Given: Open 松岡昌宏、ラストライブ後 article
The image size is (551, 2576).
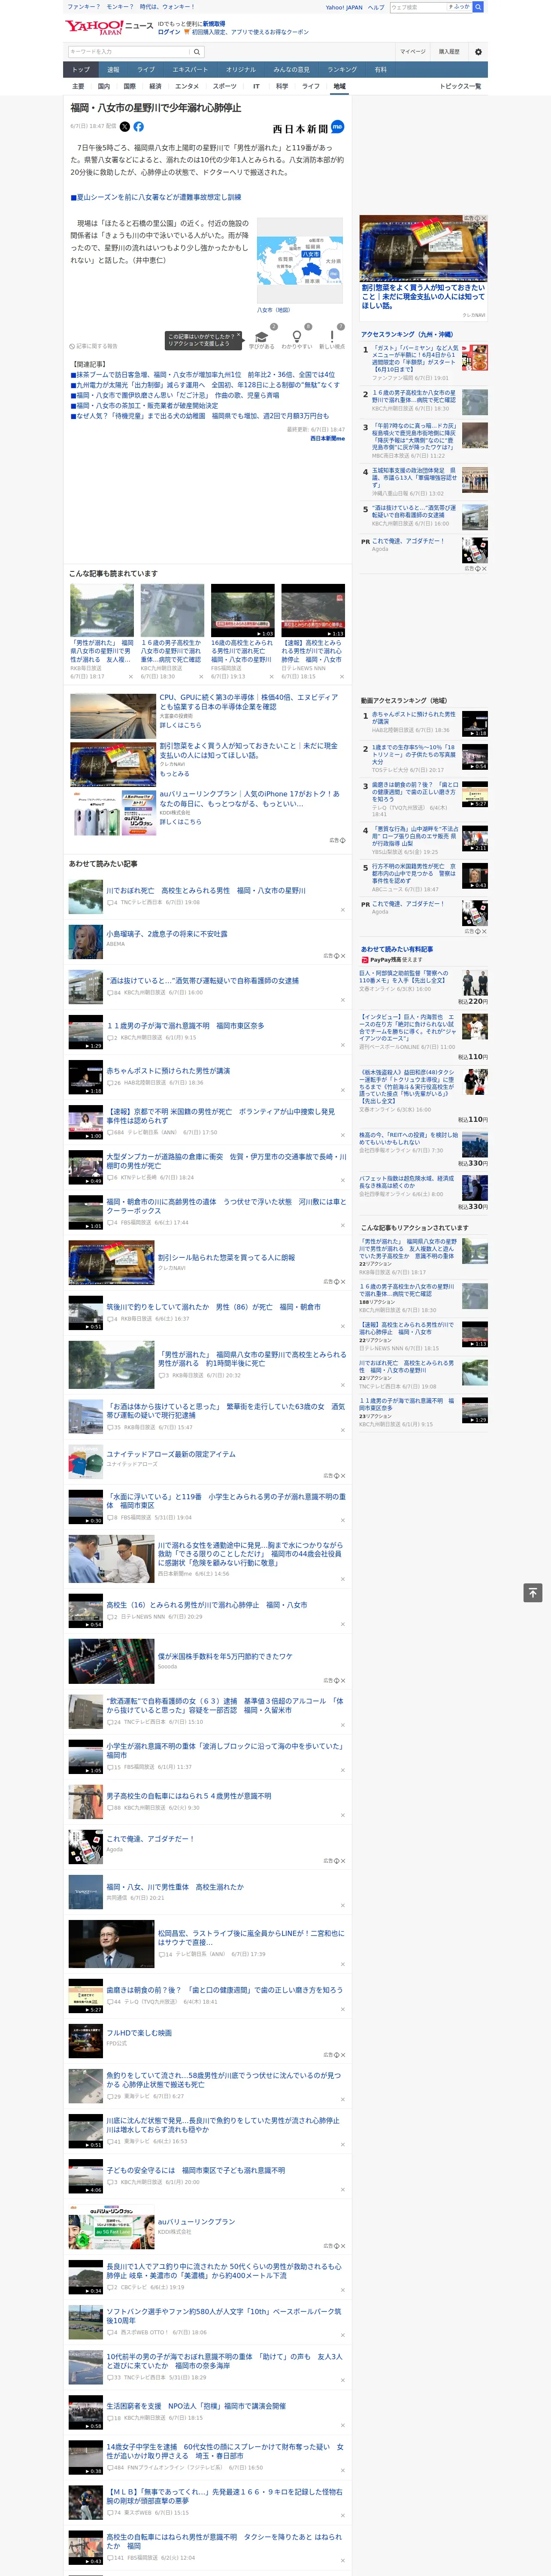Looking at the screenshot, I should click(x=251, y=1937).
